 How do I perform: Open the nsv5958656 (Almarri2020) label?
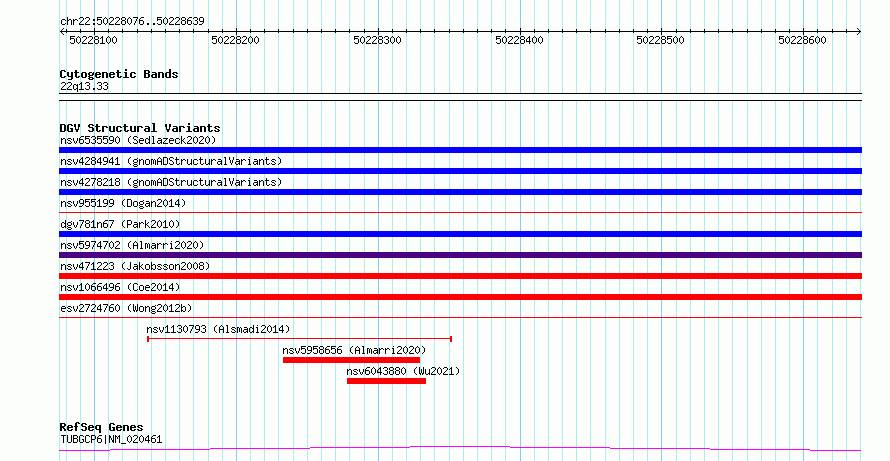354,350
